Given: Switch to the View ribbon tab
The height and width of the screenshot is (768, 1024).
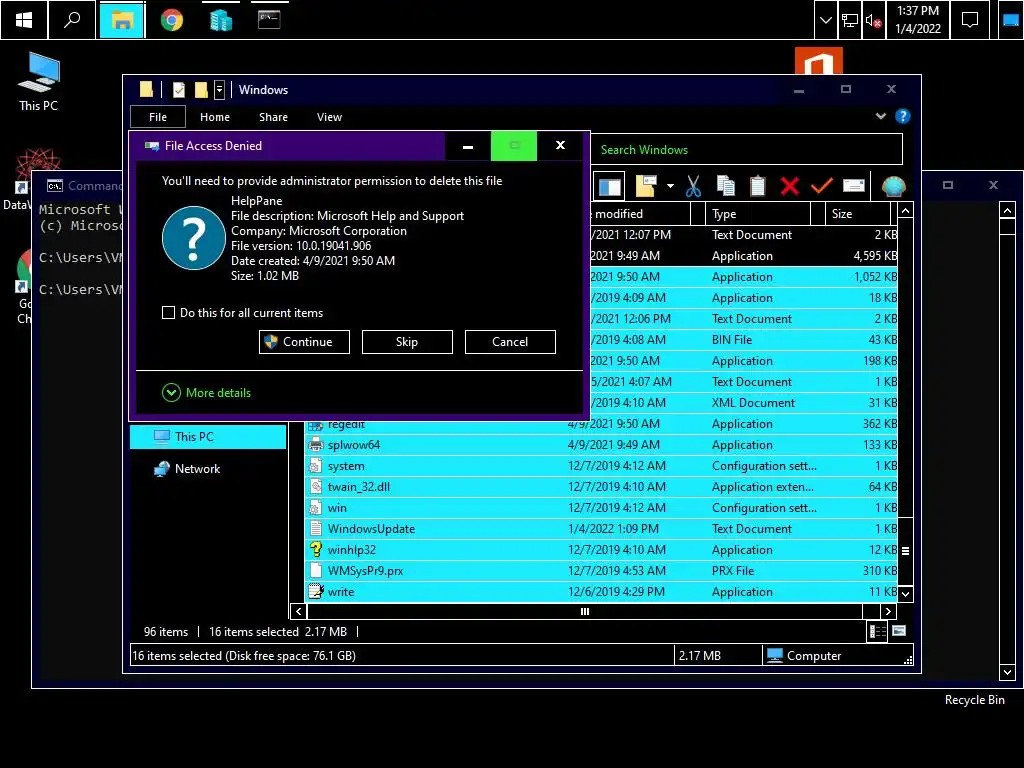Looking at the screenshot, I should point(329,117).
